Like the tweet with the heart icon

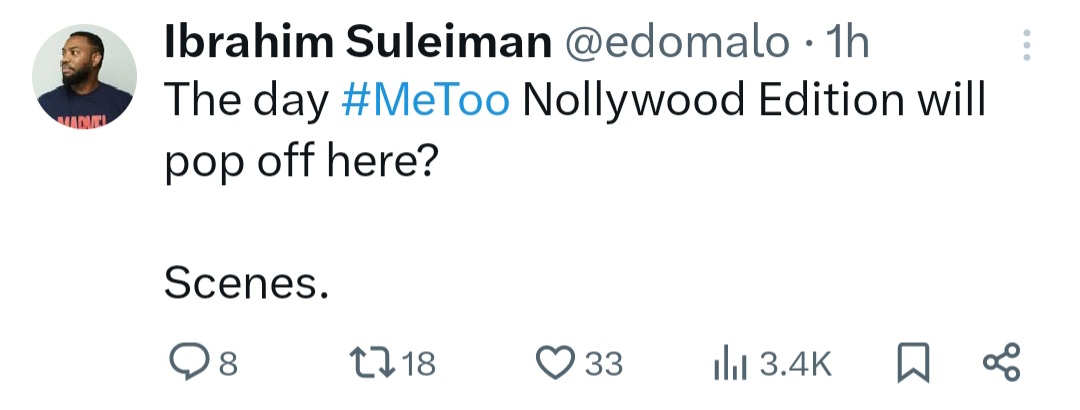coord(555,362)
